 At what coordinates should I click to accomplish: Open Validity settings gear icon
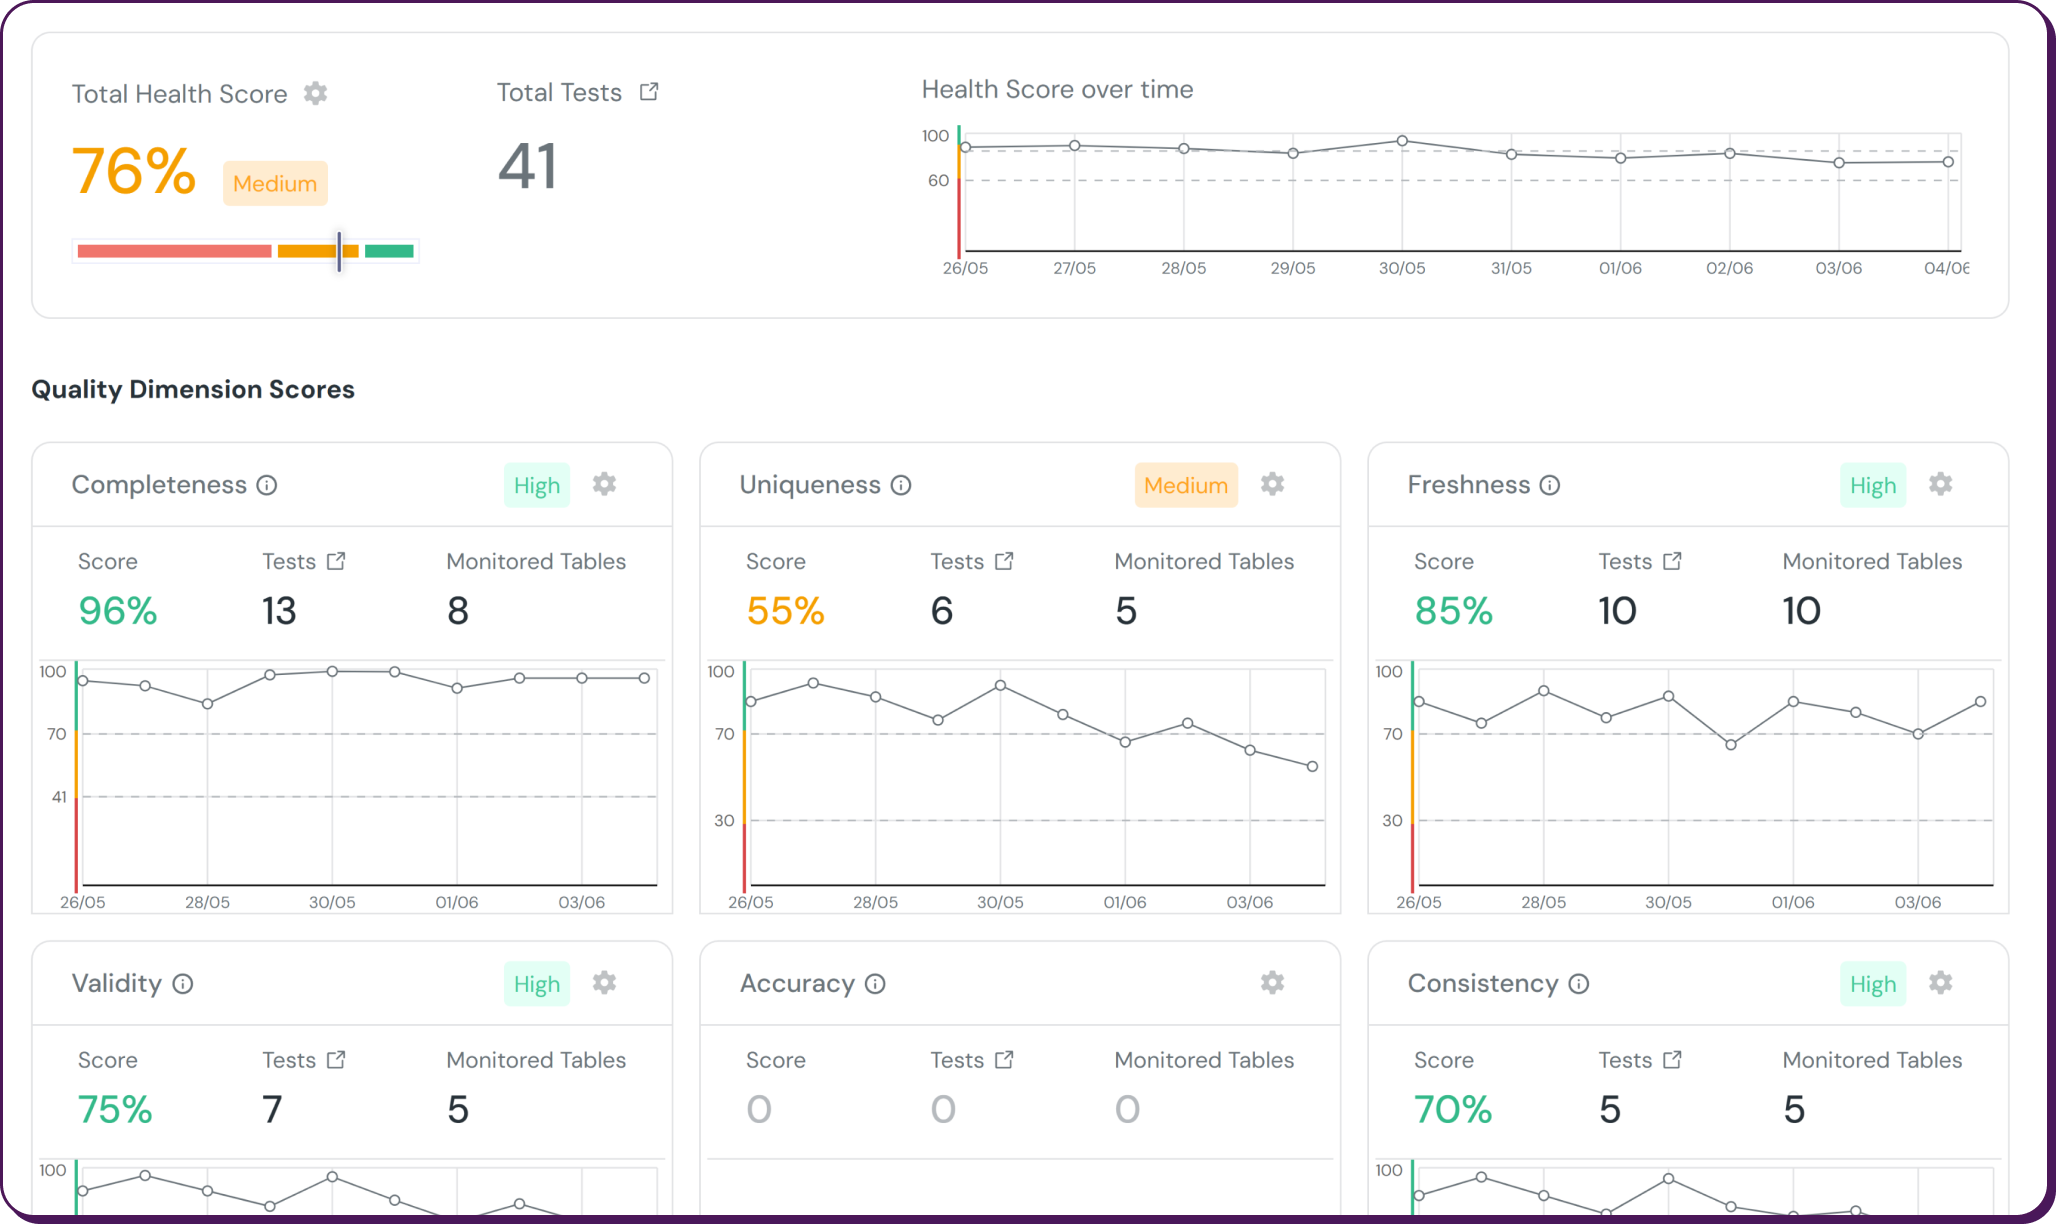[604, 982]
